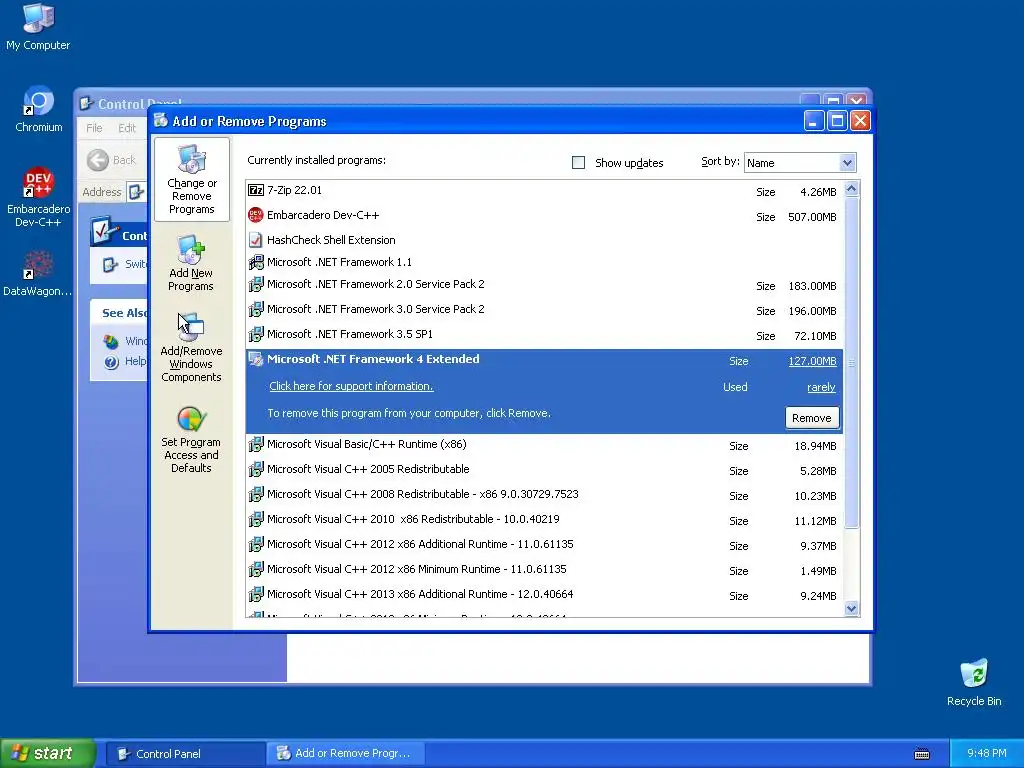Select the Chromium desktop shortcut

tap(39, 110)
